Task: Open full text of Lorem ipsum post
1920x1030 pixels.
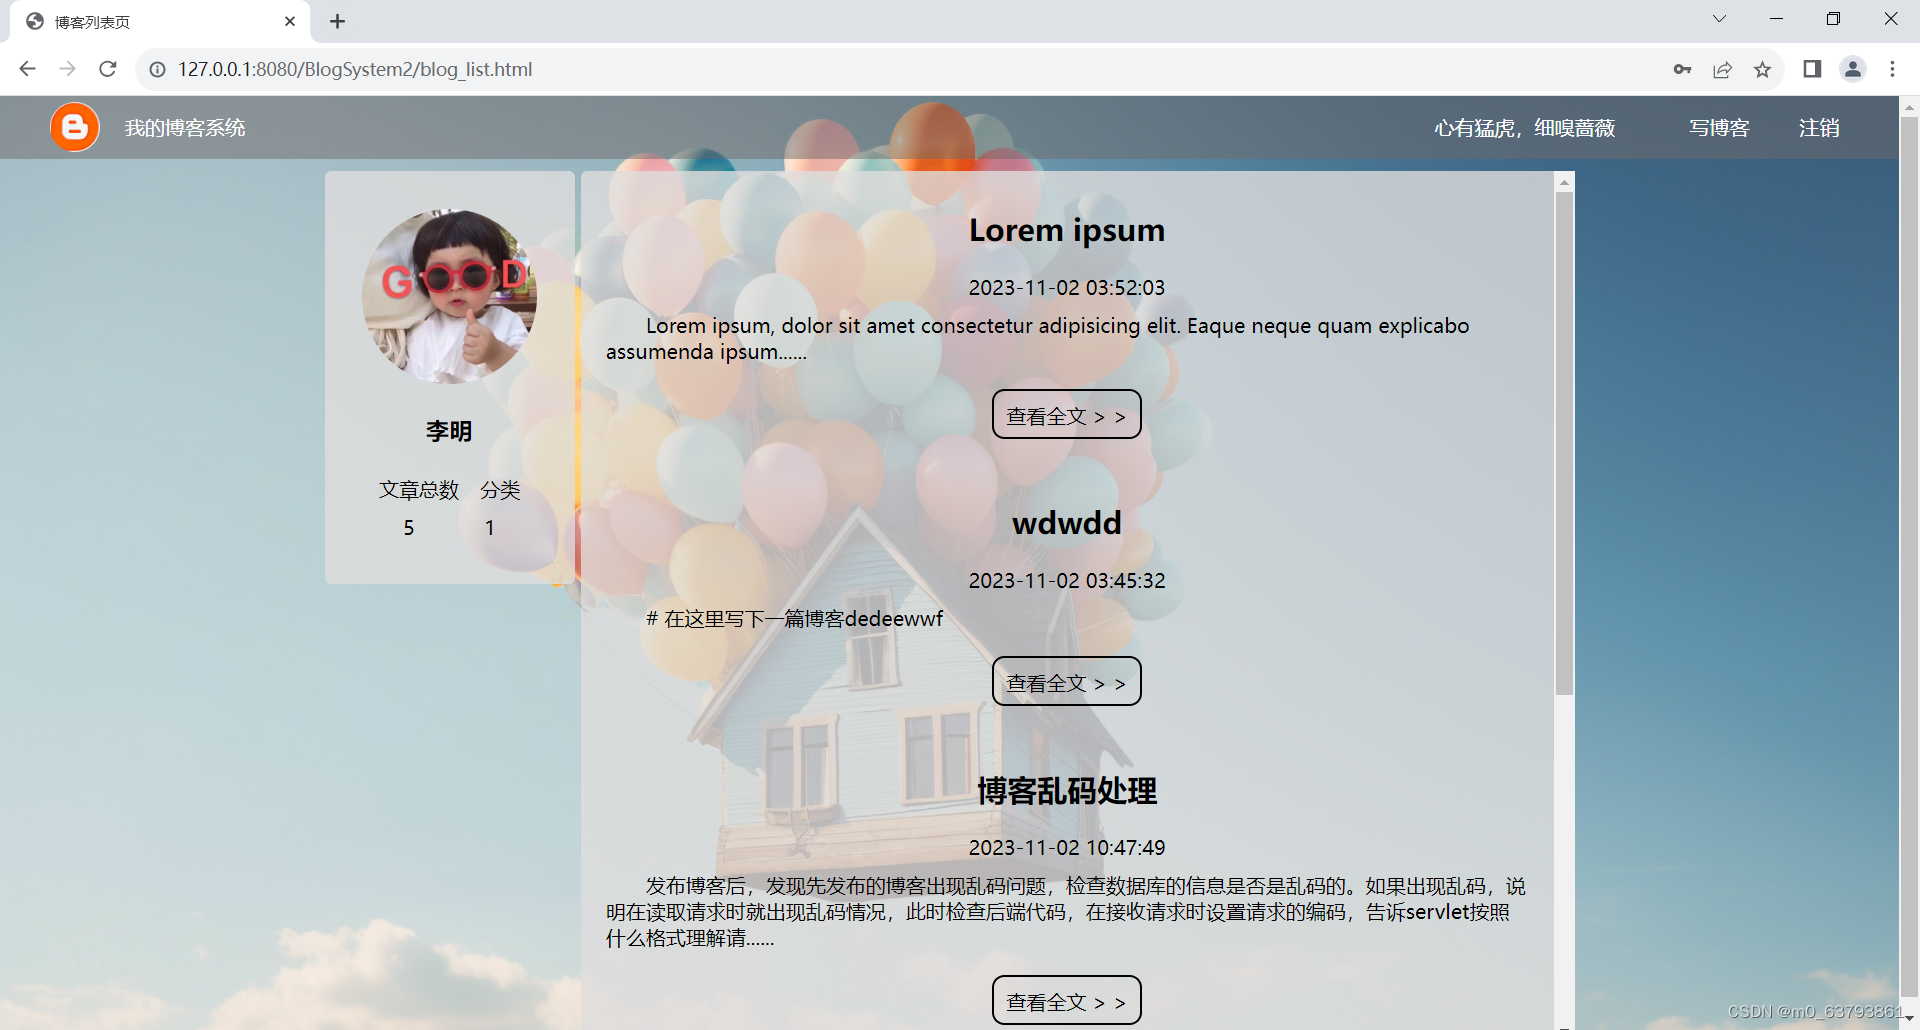Action: pos(1066,414)
